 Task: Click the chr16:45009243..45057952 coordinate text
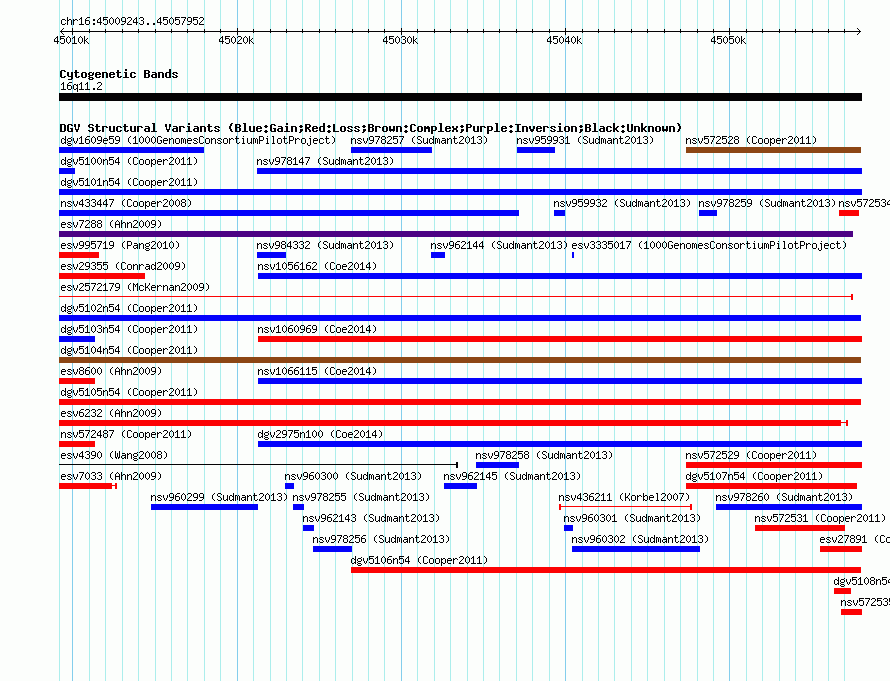pos(132,21)
